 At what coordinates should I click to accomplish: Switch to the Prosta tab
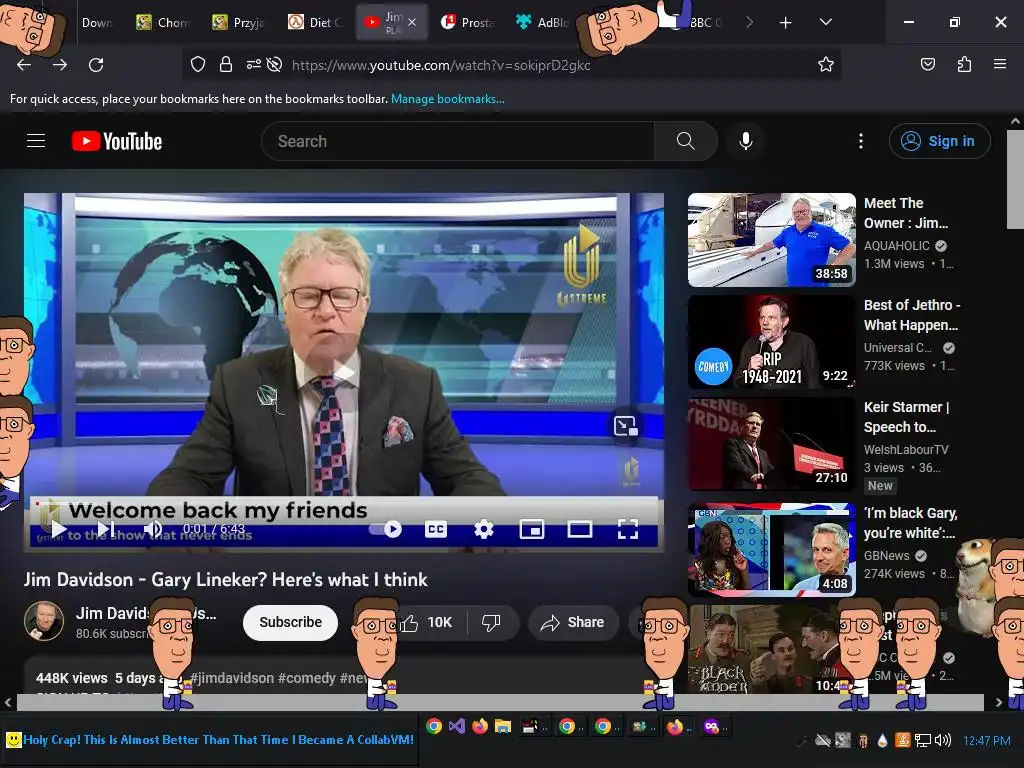468,22
